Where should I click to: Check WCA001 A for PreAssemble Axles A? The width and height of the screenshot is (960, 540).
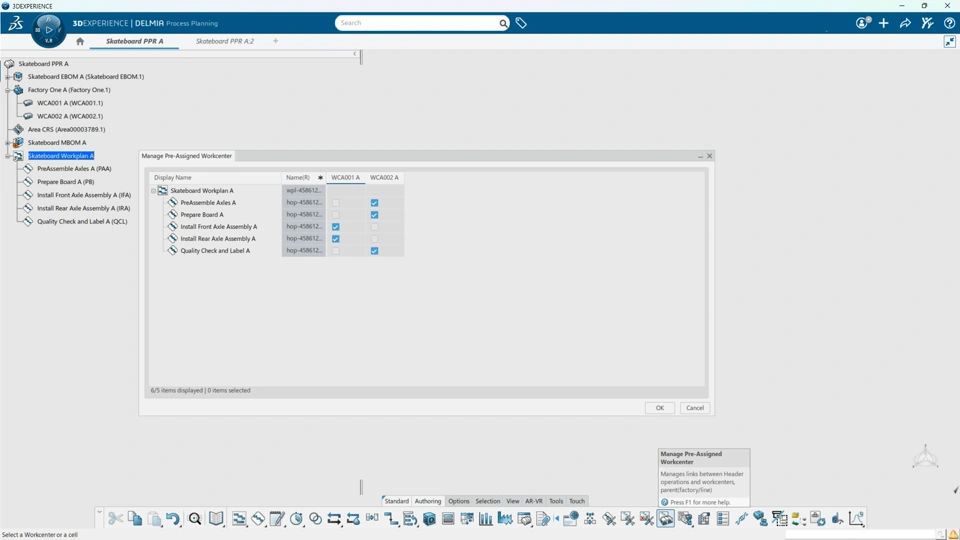point(336,203)
